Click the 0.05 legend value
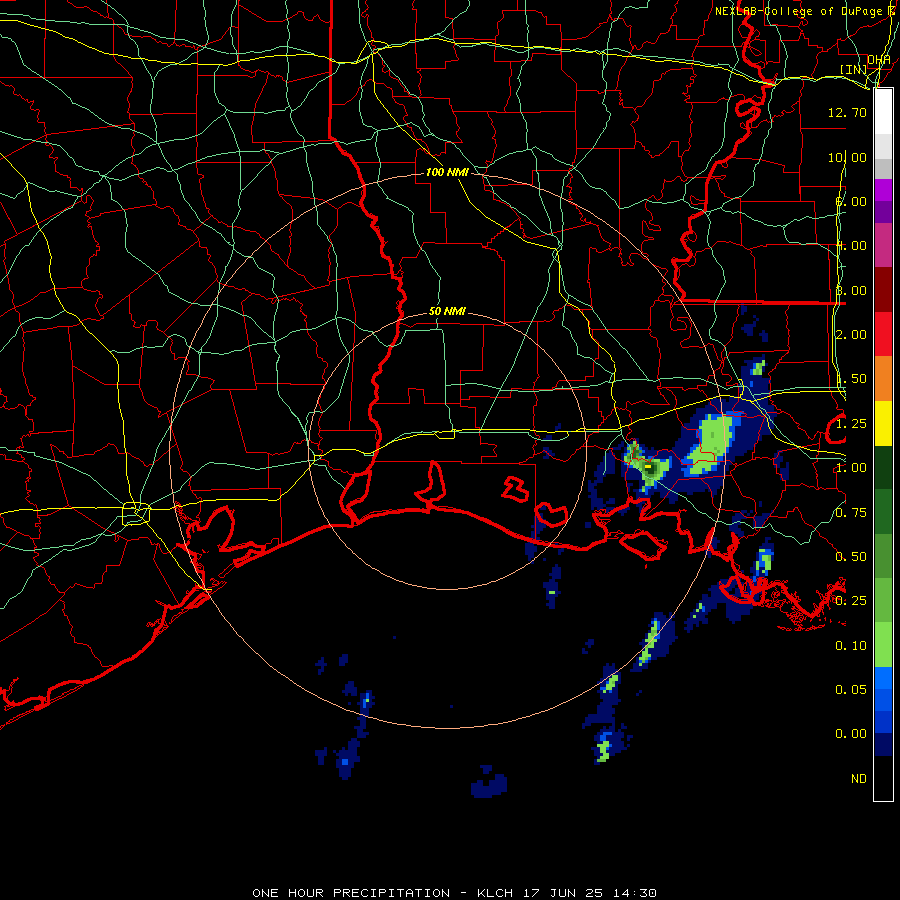This screenshot has height=900, width=900. click(851, 690)
